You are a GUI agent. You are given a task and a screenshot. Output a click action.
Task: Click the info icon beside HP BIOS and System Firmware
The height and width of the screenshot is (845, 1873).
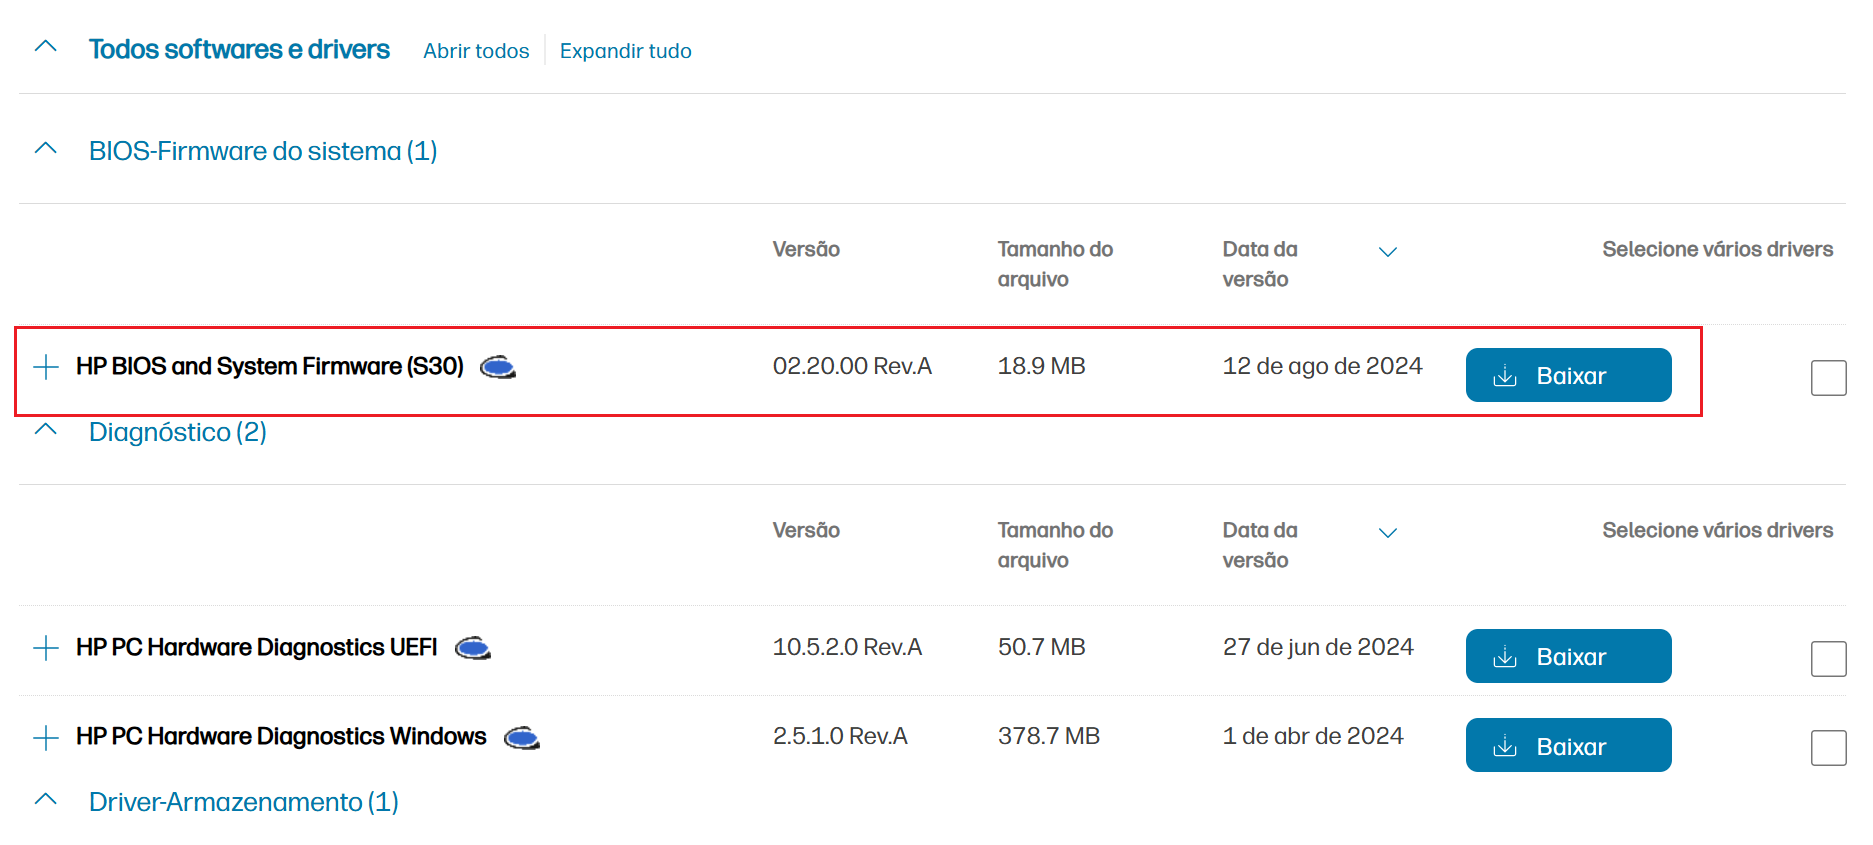click(x=497, y=368)
